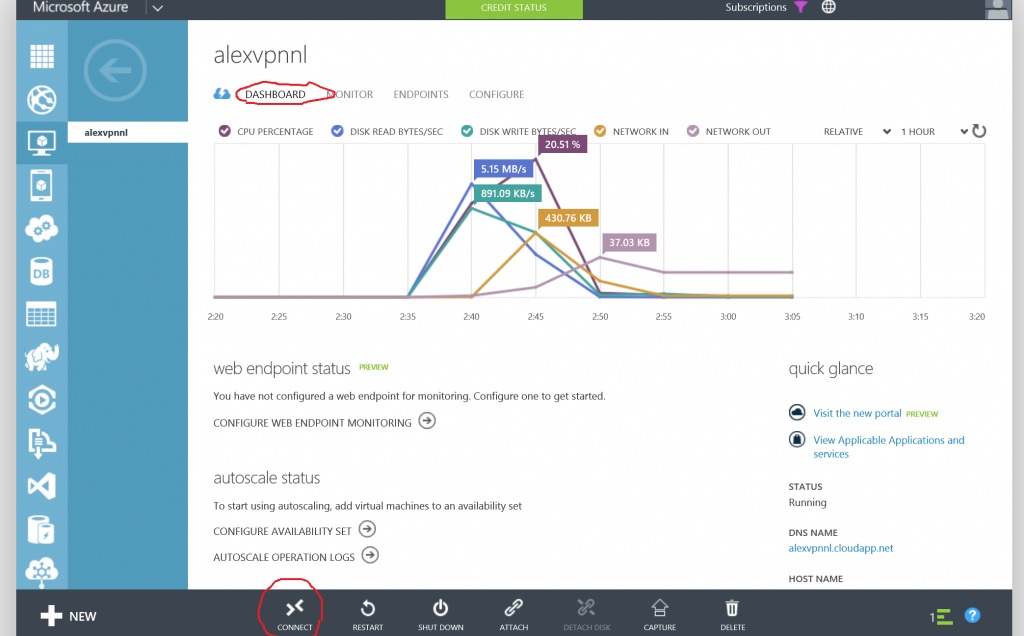
Task: Open Subscriptions menu in header
Action: [756, 7]
